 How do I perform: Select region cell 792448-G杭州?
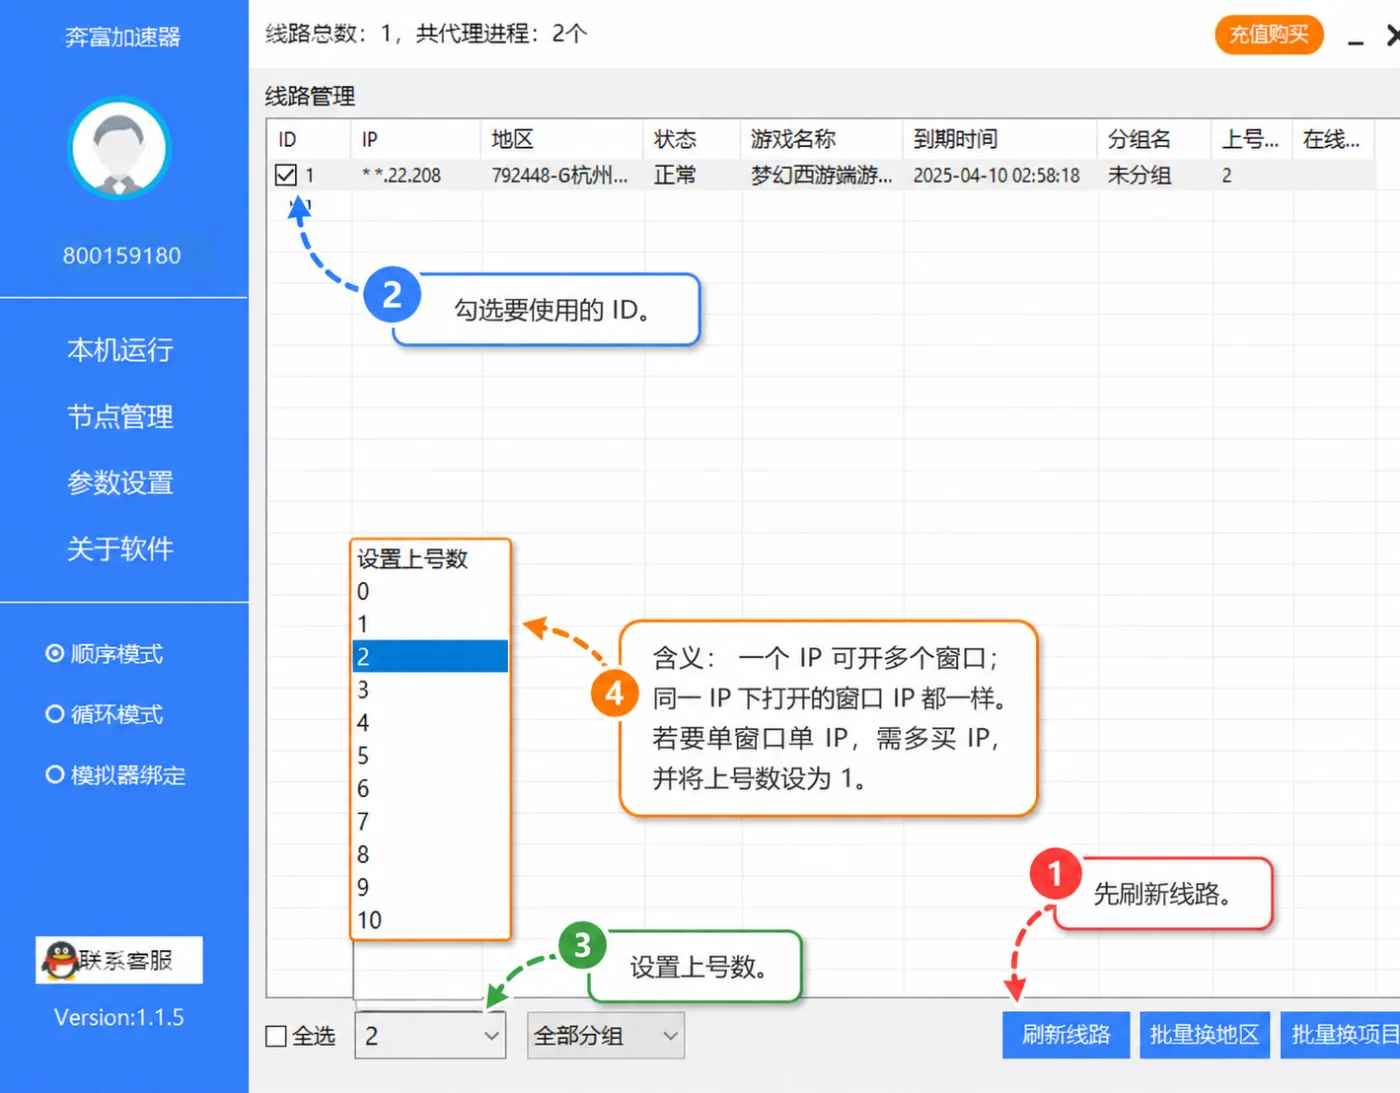(560, 175)
